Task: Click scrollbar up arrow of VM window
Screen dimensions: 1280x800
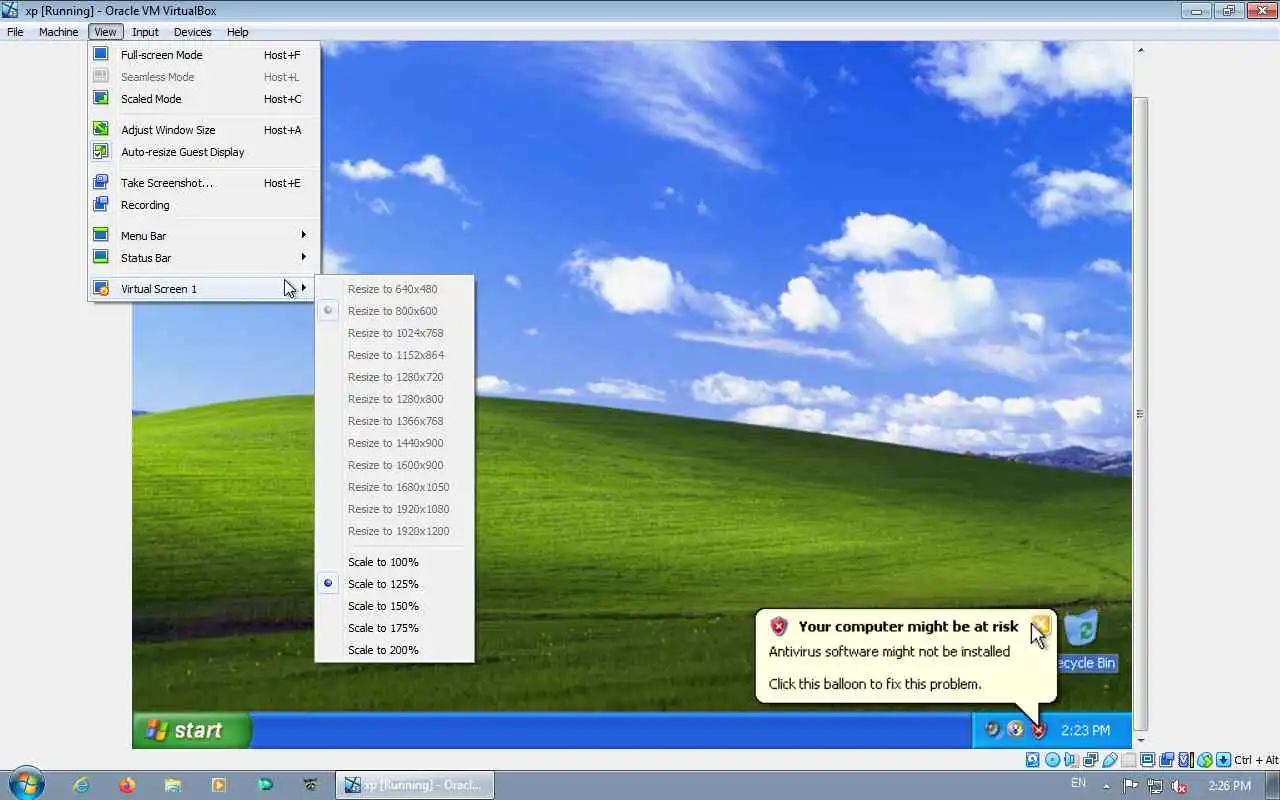Action: click(x=1140, y=50)
